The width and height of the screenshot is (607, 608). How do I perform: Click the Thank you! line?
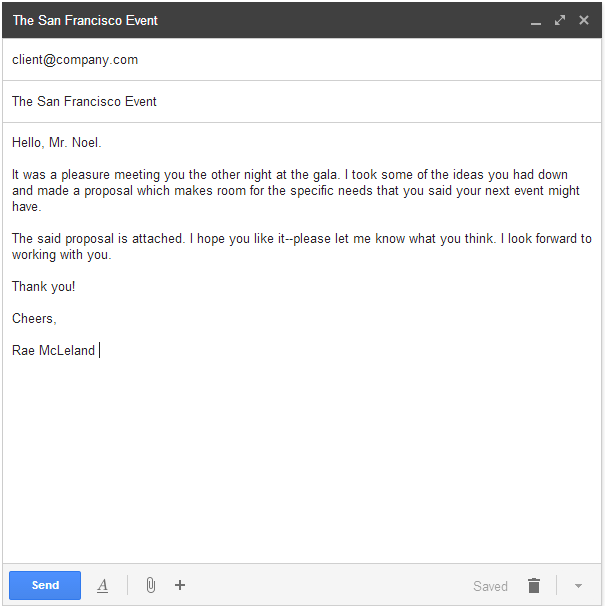pyautogui.click(x=43, y=287)
